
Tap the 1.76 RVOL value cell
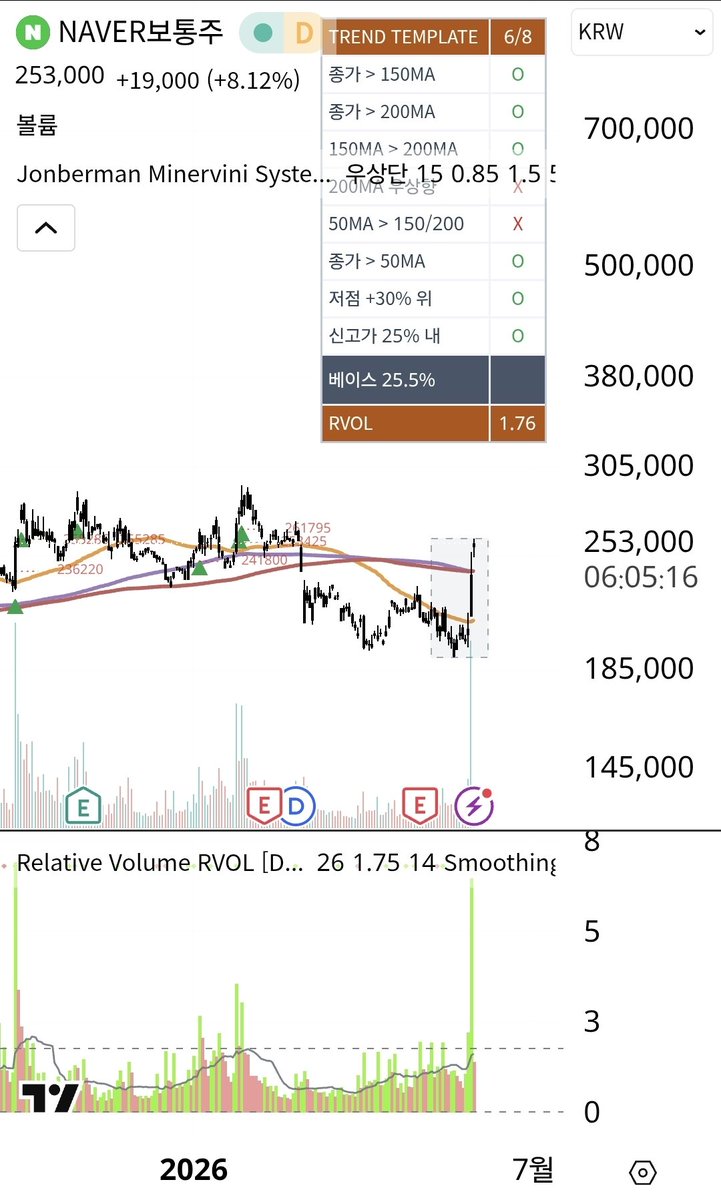tap(518, 423)
